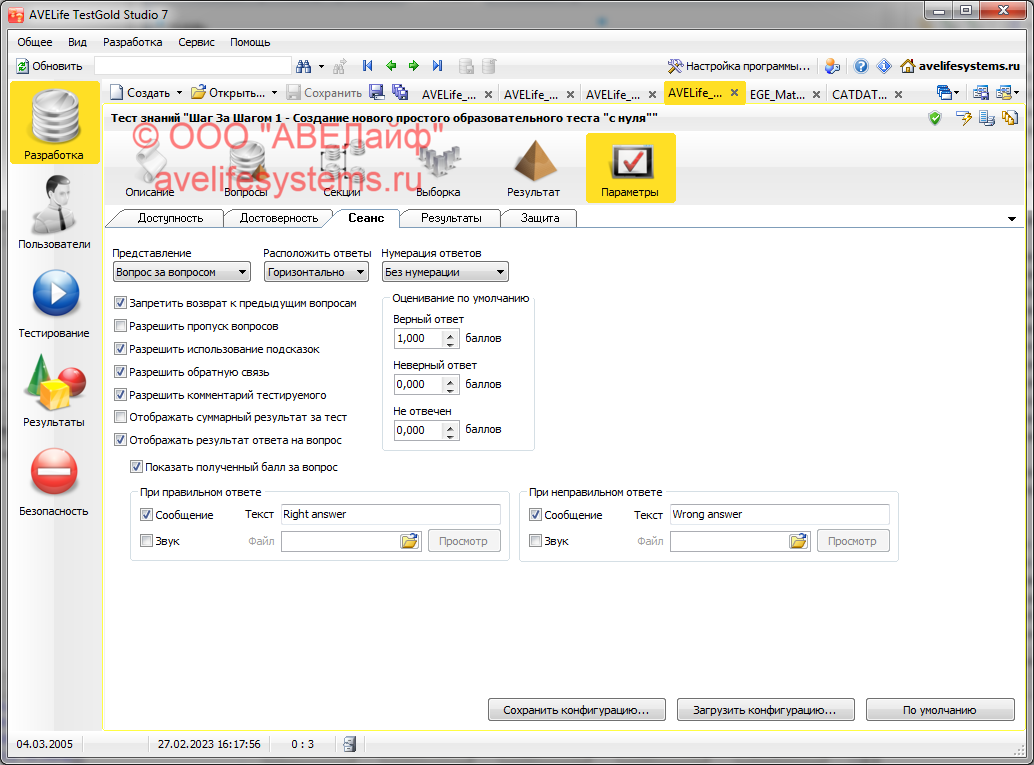
Task: Uncheck Разрешить обратную связь
Action: (121, 372)
